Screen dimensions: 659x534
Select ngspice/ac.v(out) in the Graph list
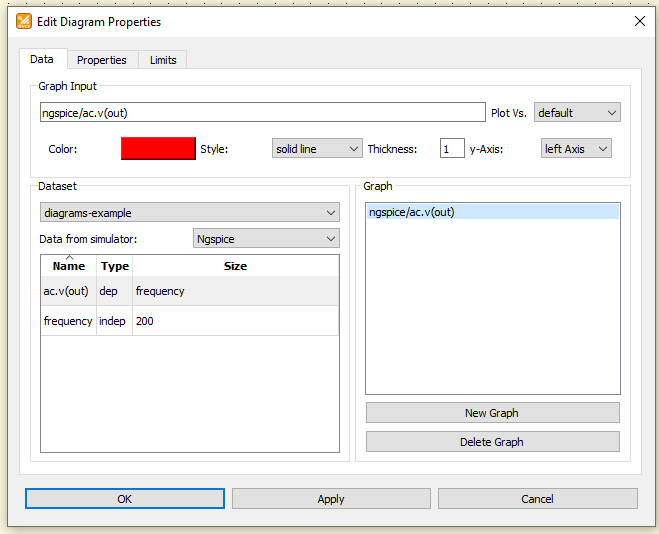click(493, 212)
